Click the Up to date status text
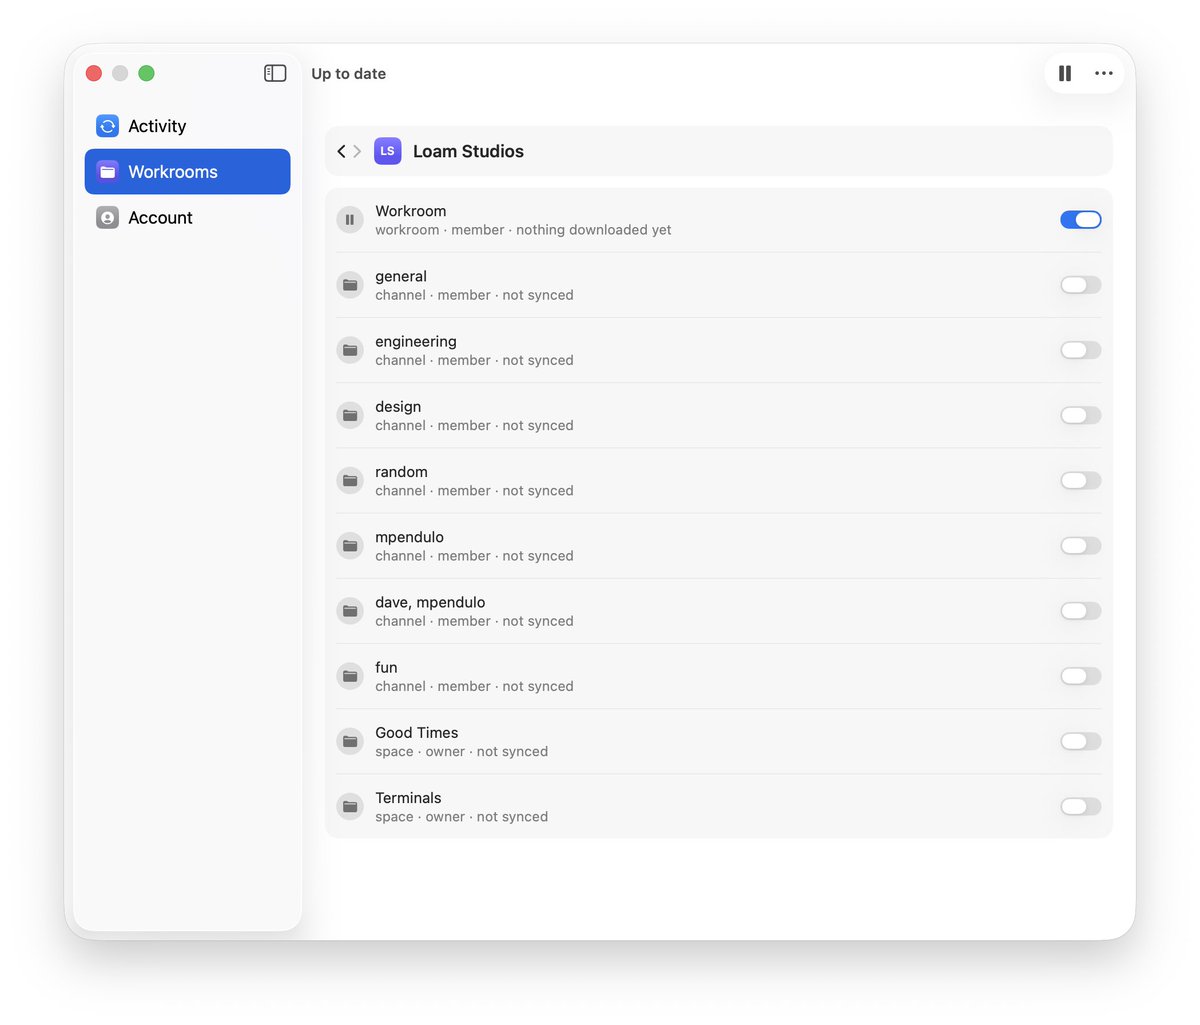The image size is (1200, 1025). click(x=349, y=74)
